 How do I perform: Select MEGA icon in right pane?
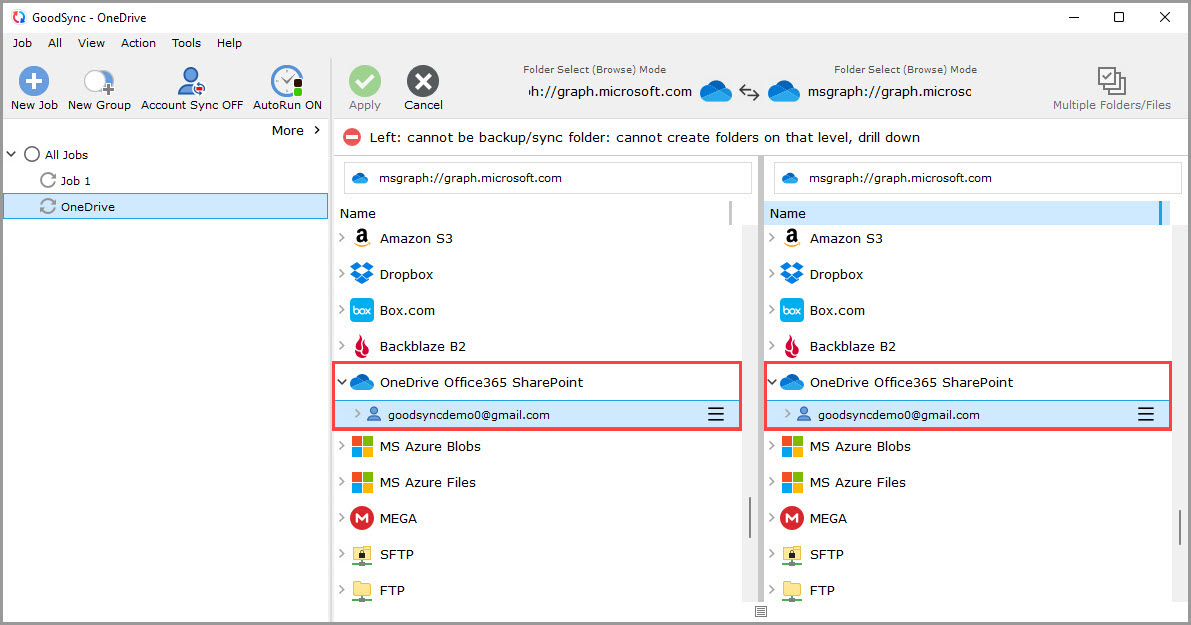click(x=792, y=518)
